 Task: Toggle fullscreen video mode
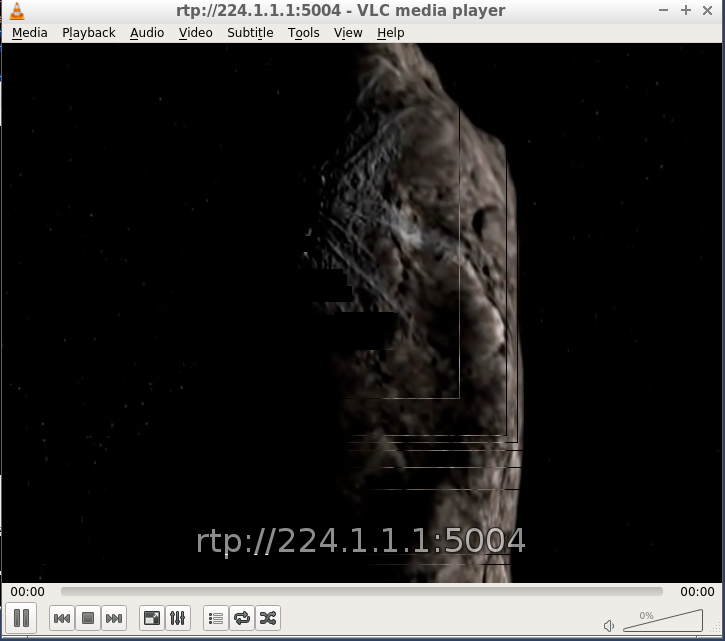pos(152,618)
